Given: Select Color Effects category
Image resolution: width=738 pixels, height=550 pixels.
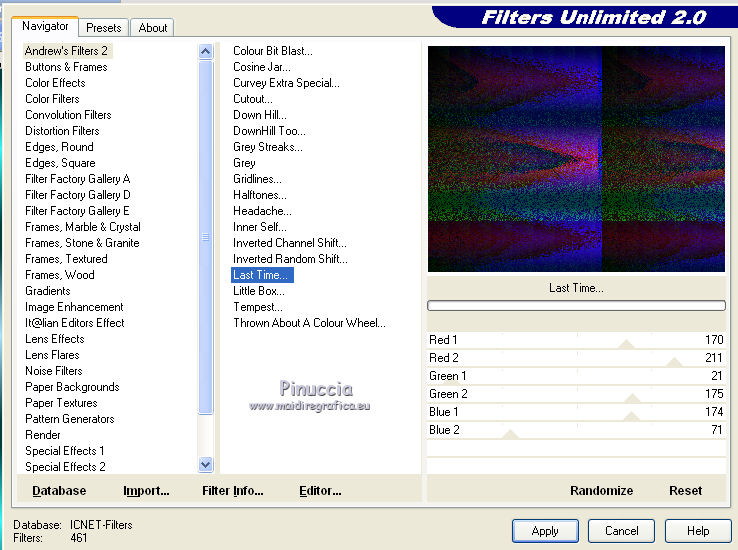Looking at the screenshot, I should pos(55,83).
